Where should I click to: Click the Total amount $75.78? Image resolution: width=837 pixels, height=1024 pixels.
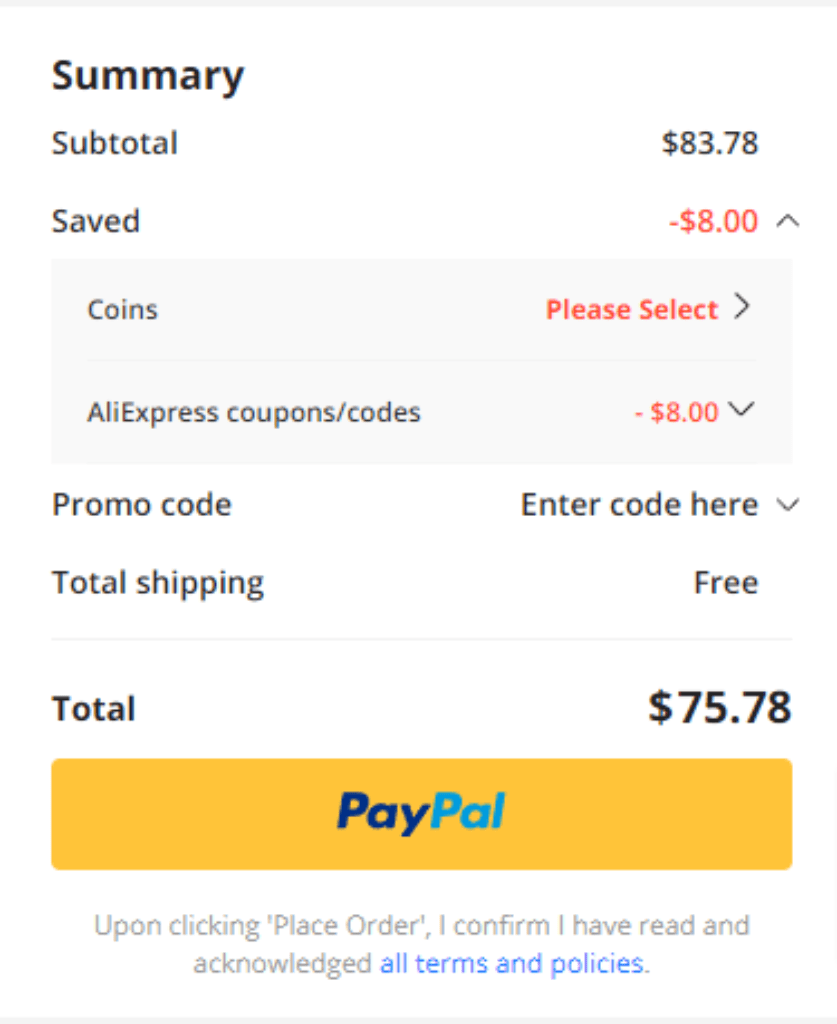coord(719,707)
